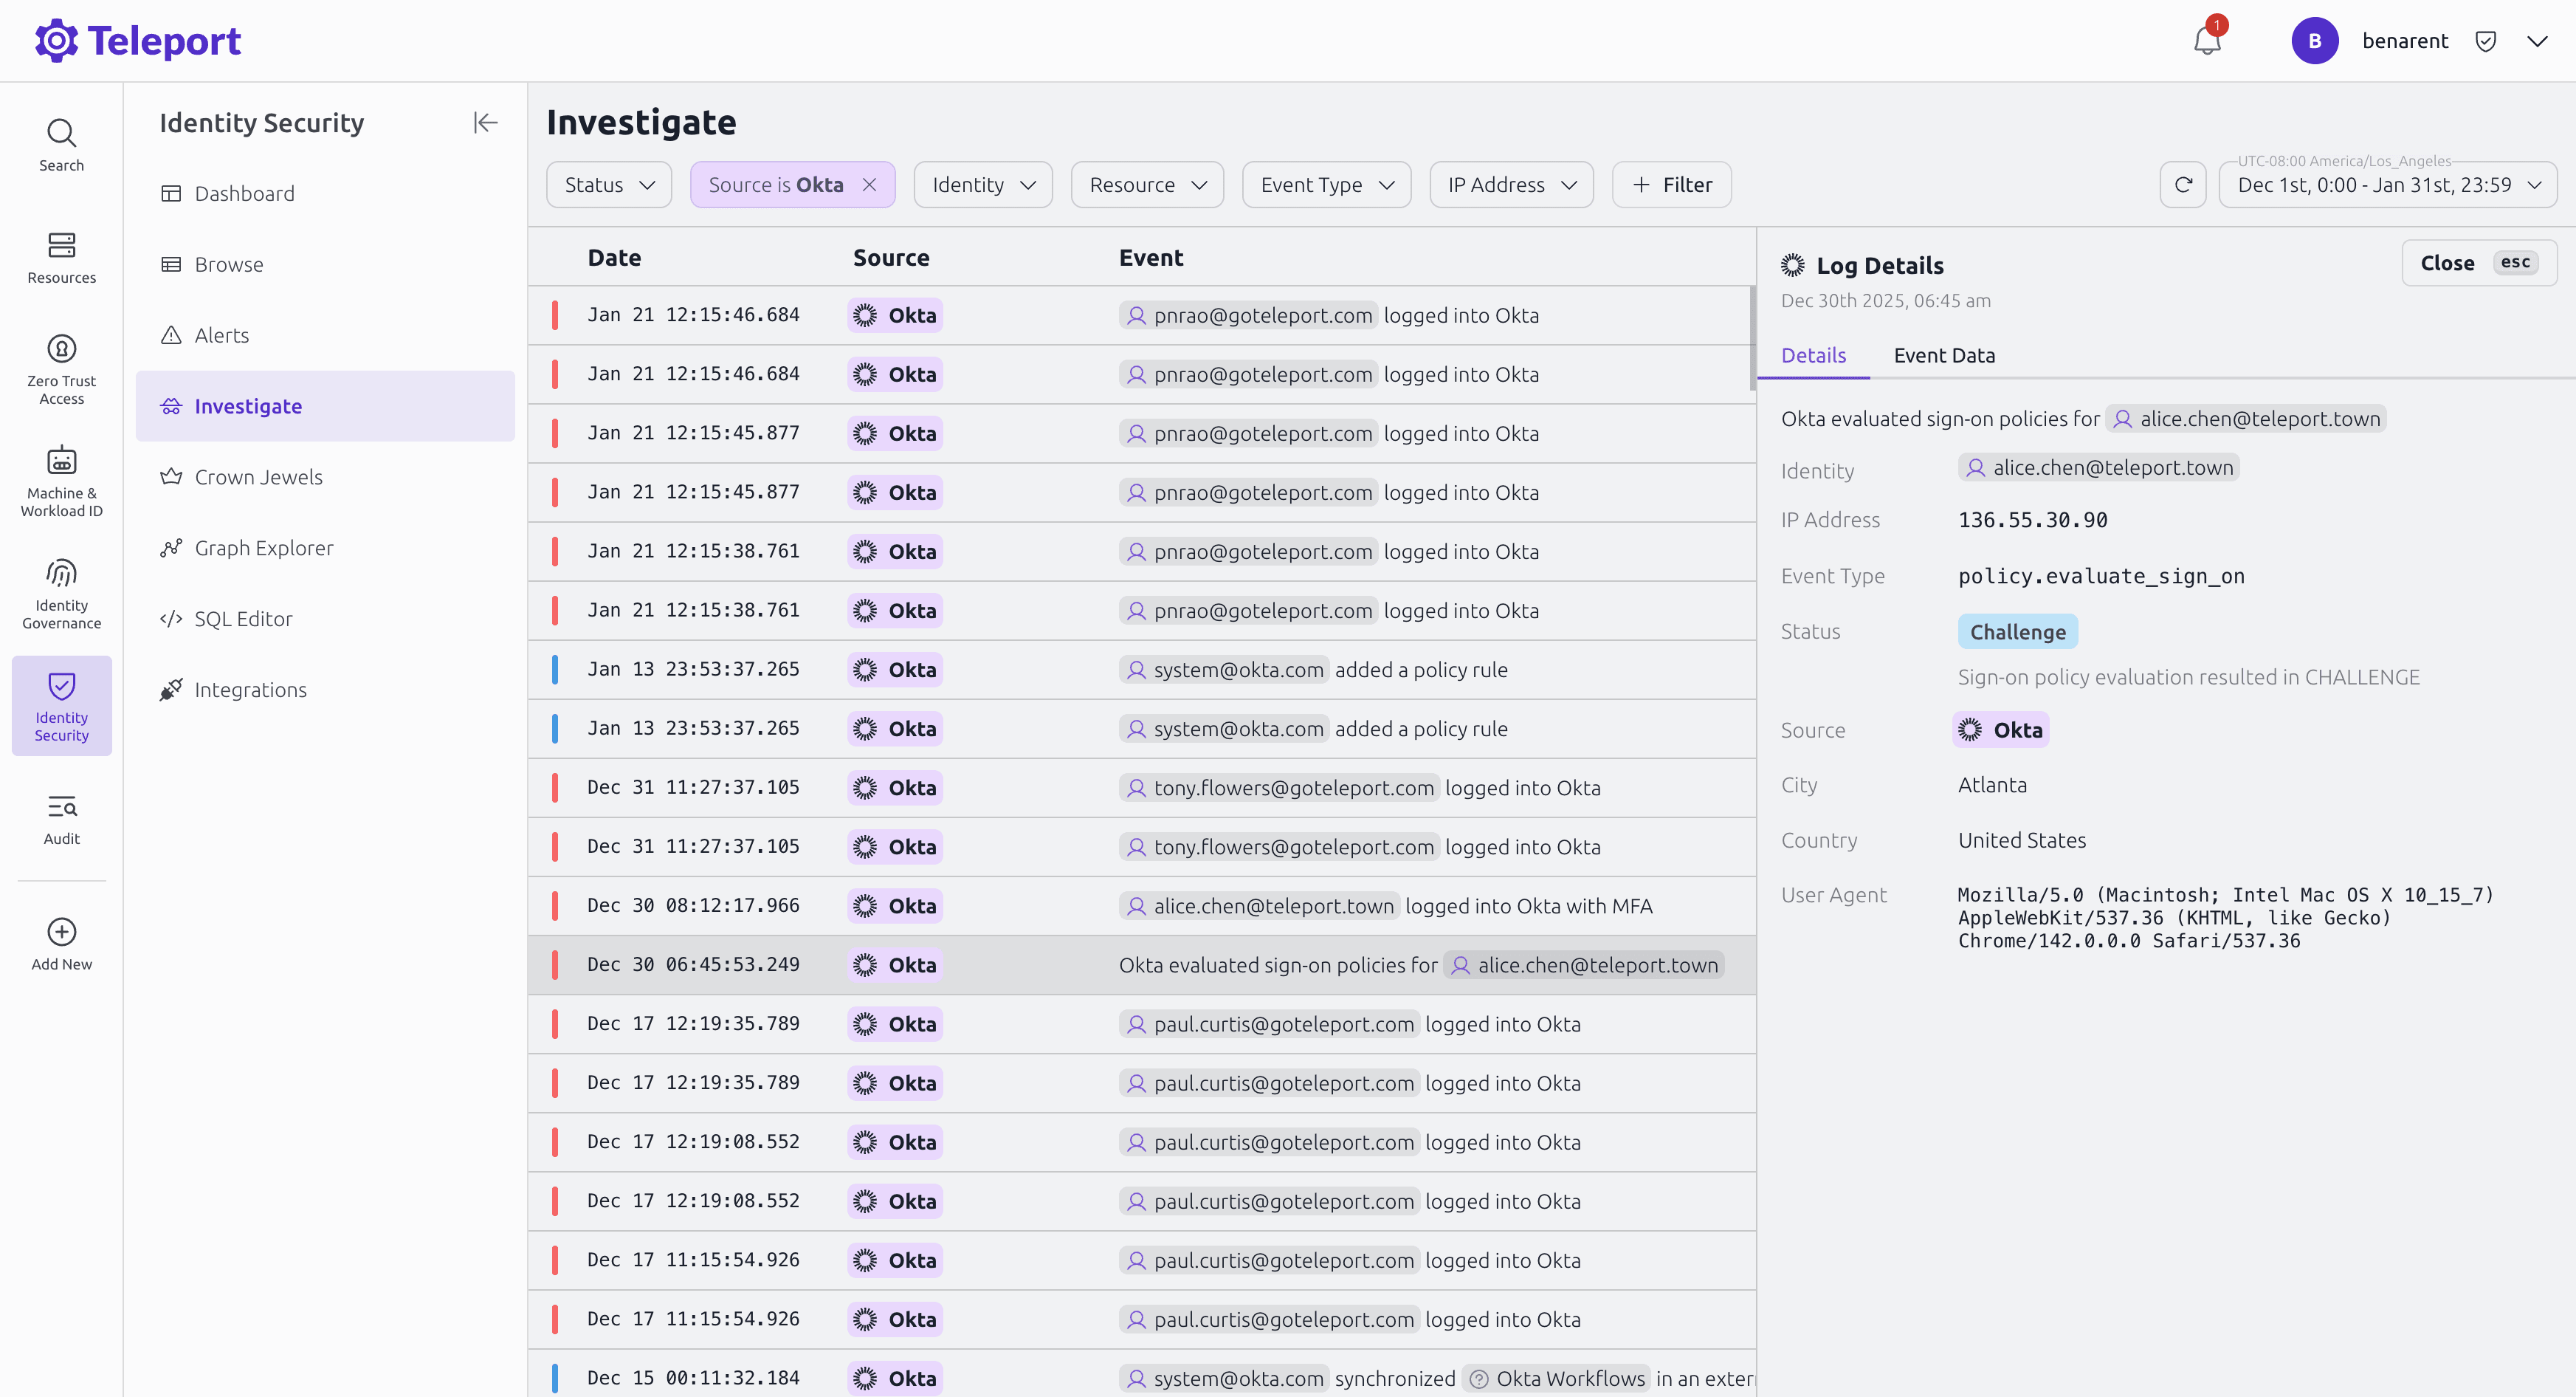Remove the Source is Okta filter
Viewport: 2576px width, 1397px height.
[x=869, y=184]
